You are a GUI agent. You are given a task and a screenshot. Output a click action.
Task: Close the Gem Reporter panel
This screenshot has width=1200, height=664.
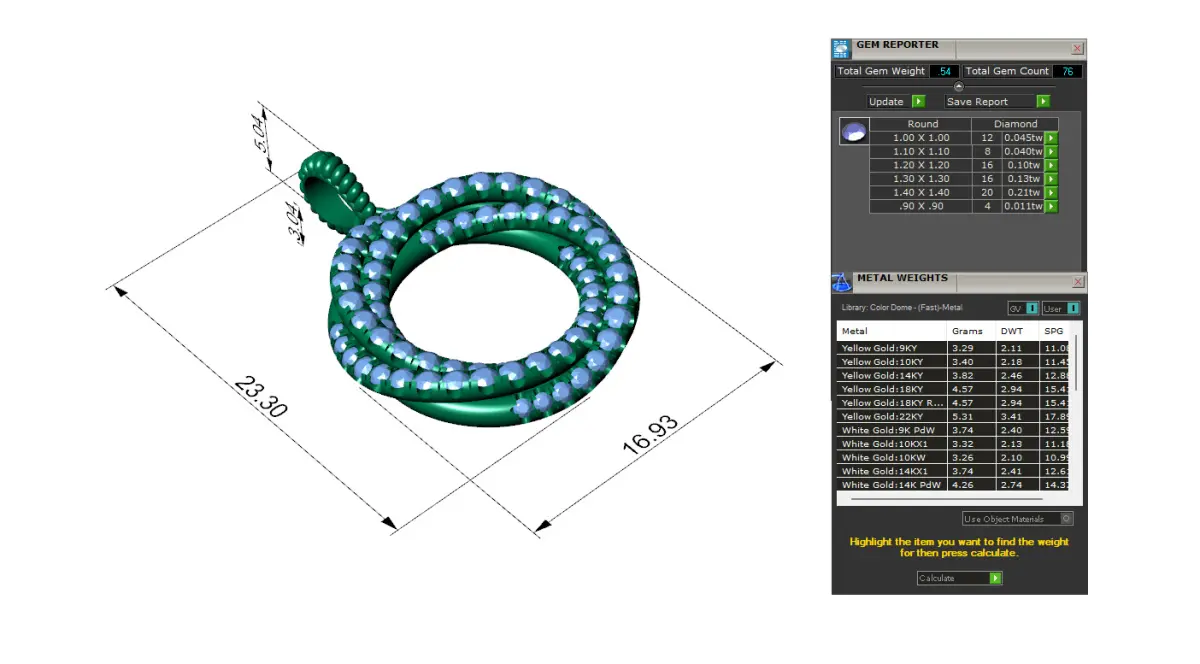click(1077, 48)
